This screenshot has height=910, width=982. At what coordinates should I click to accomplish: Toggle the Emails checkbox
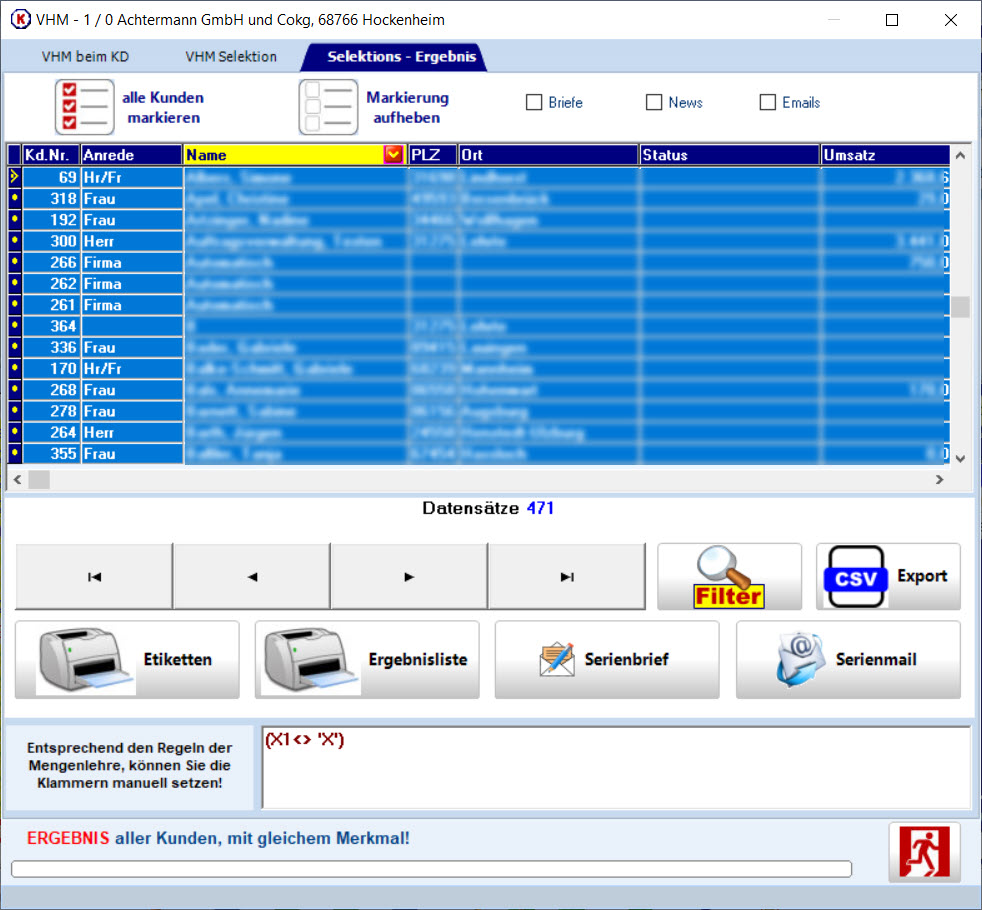click(768, 103)
